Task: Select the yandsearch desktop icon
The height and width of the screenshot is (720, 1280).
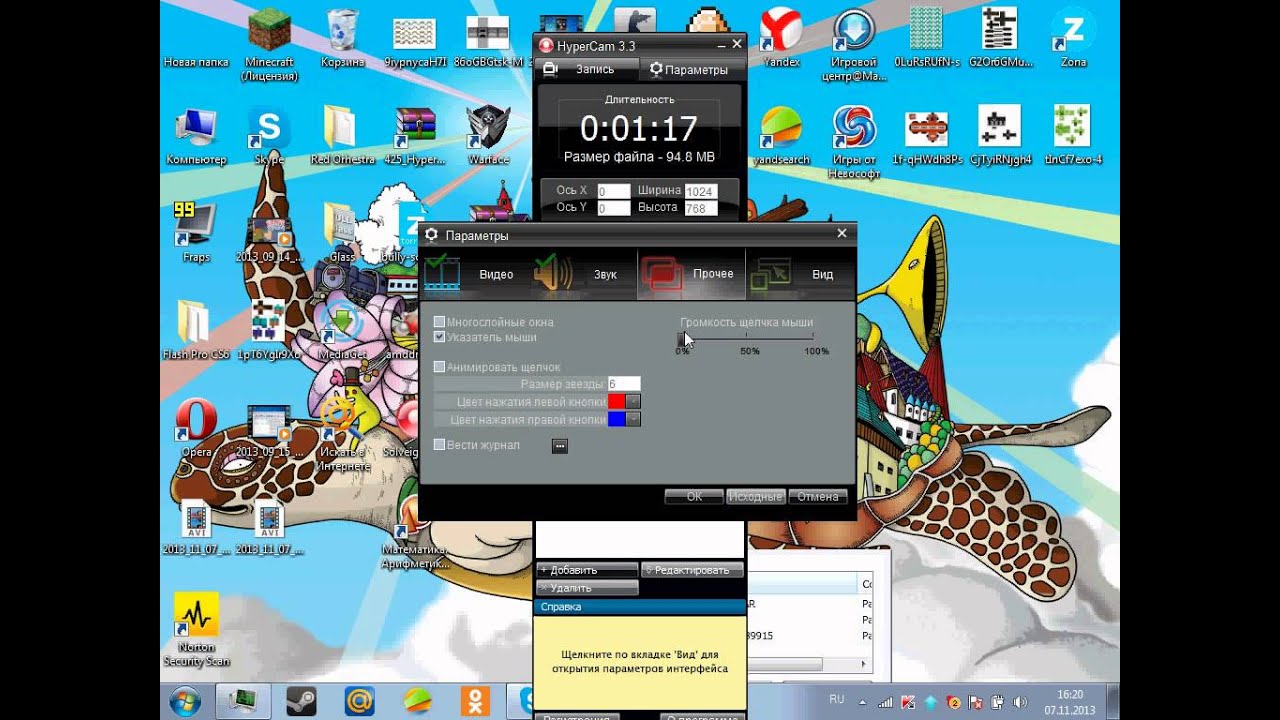Action: (x=781, y=135)
